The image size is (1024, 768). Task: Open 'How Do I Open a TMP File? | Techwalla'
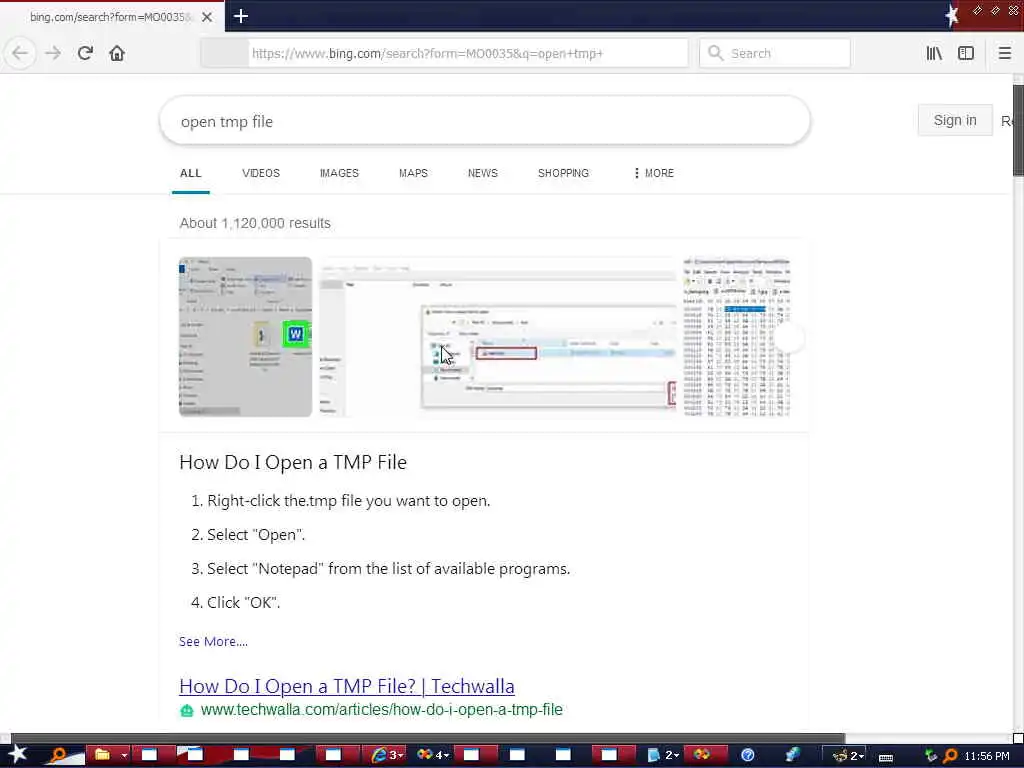coord(347,686)
